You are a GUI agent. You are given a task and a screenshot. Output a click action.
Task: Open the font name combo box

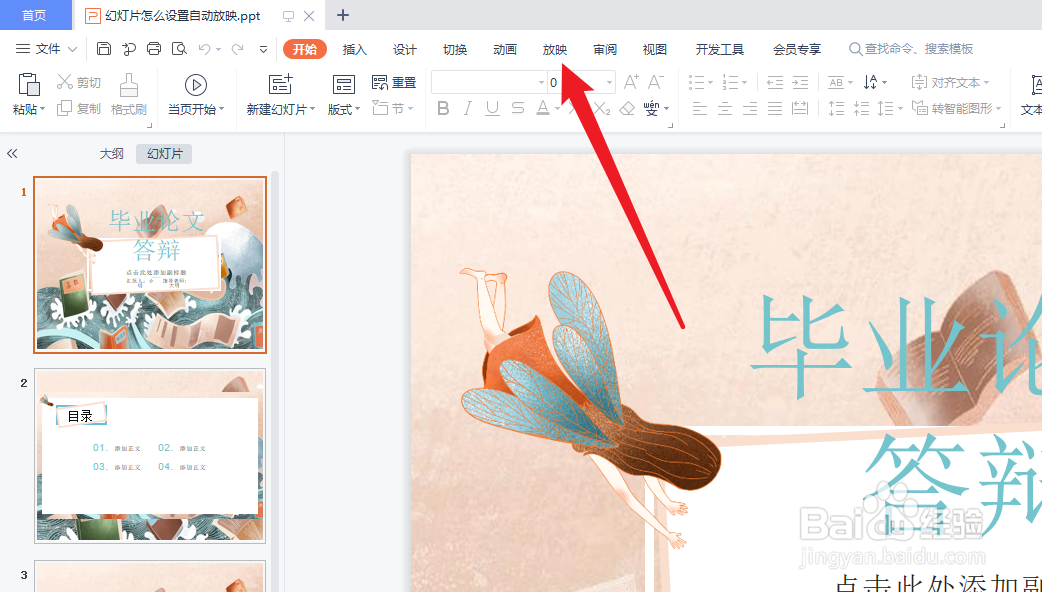pyautogui.click(x=488, y=82)
